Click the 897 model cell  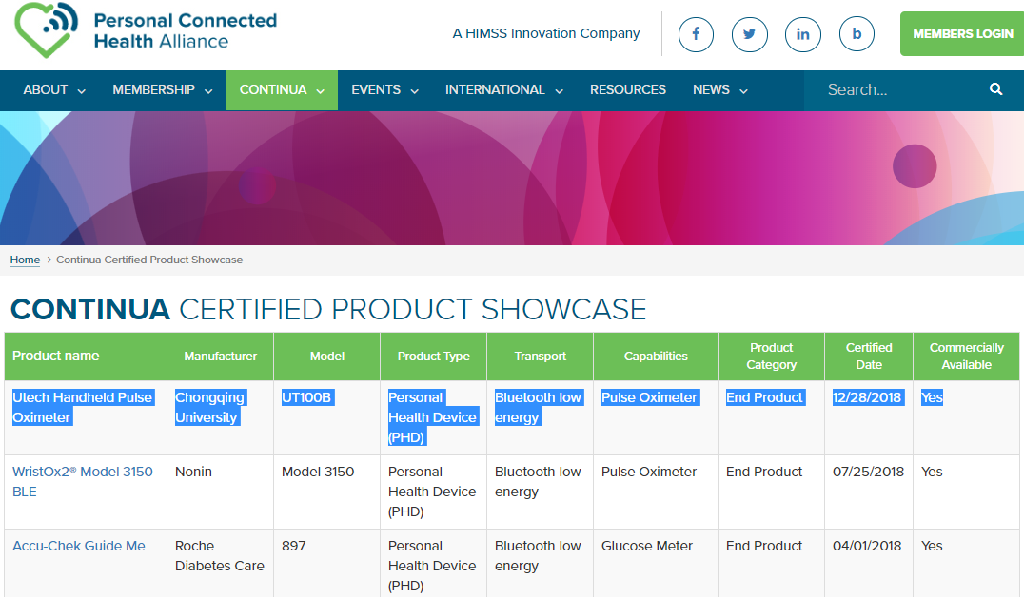click(x=294, y=546)
